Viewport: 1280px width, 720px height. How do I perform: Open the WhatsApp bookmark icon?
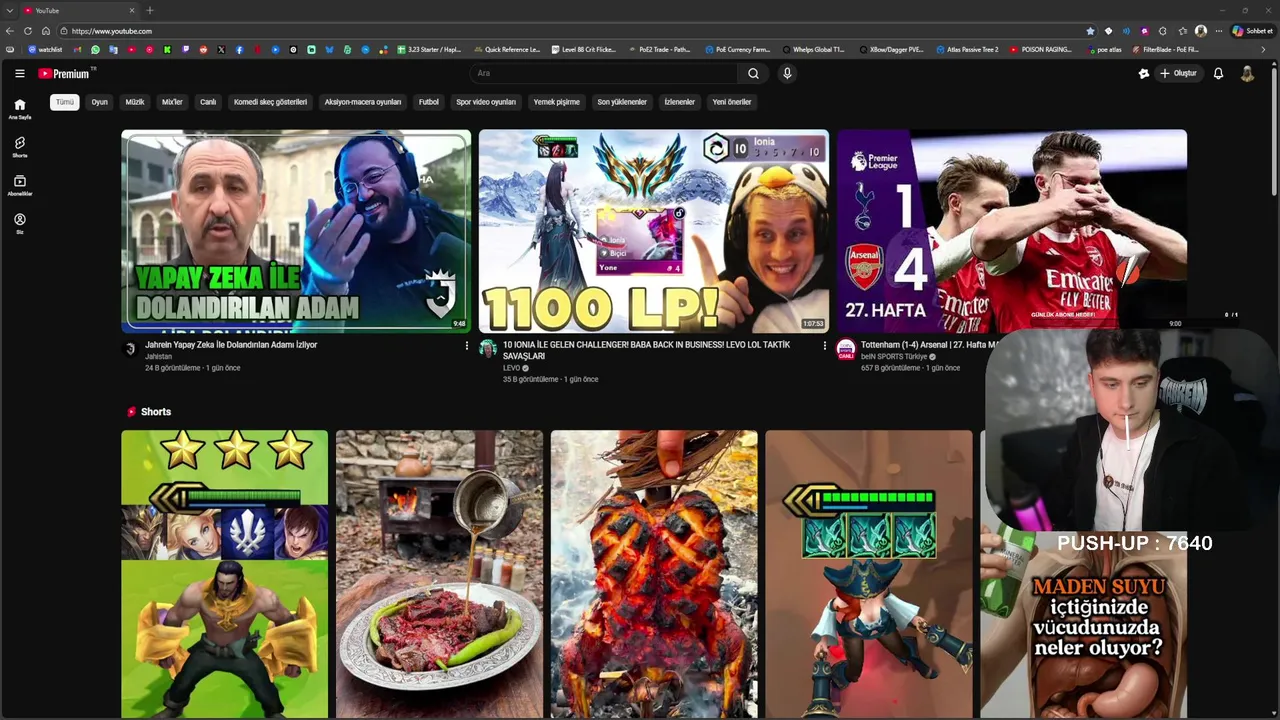coord(95,49)
